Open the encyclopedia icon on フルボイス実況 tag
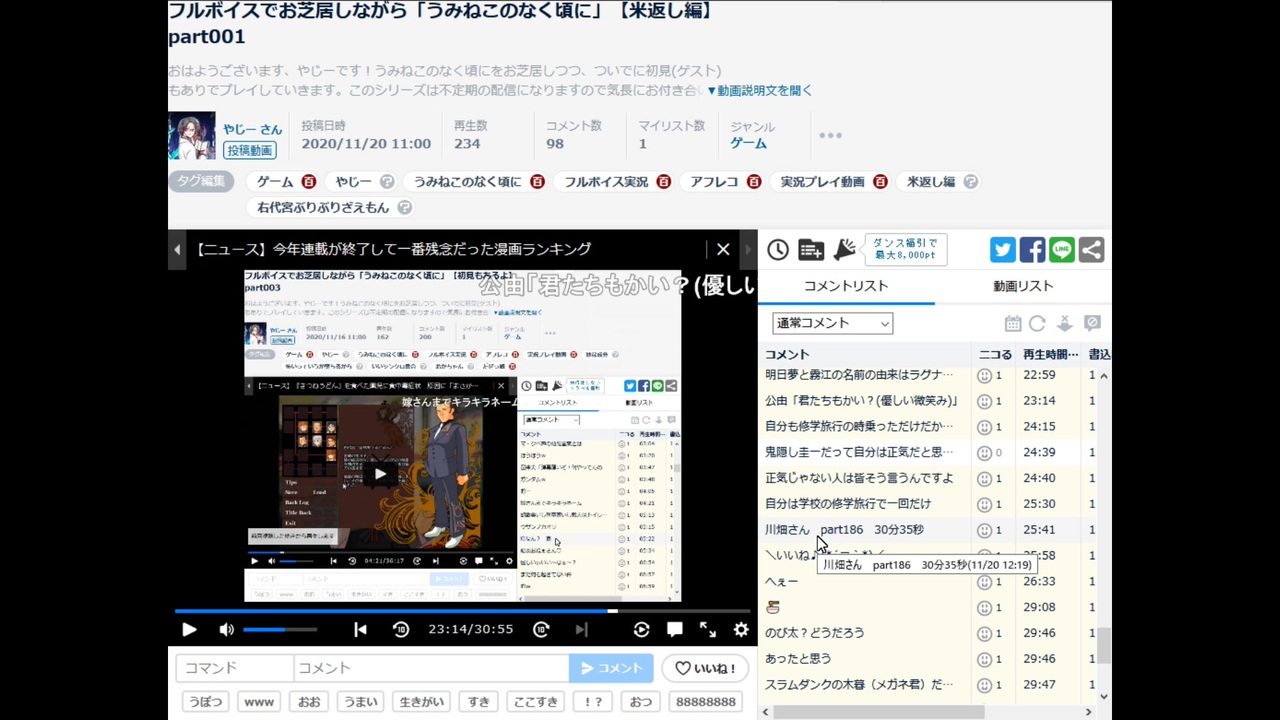1280x720 pixels. coord(664,182)
